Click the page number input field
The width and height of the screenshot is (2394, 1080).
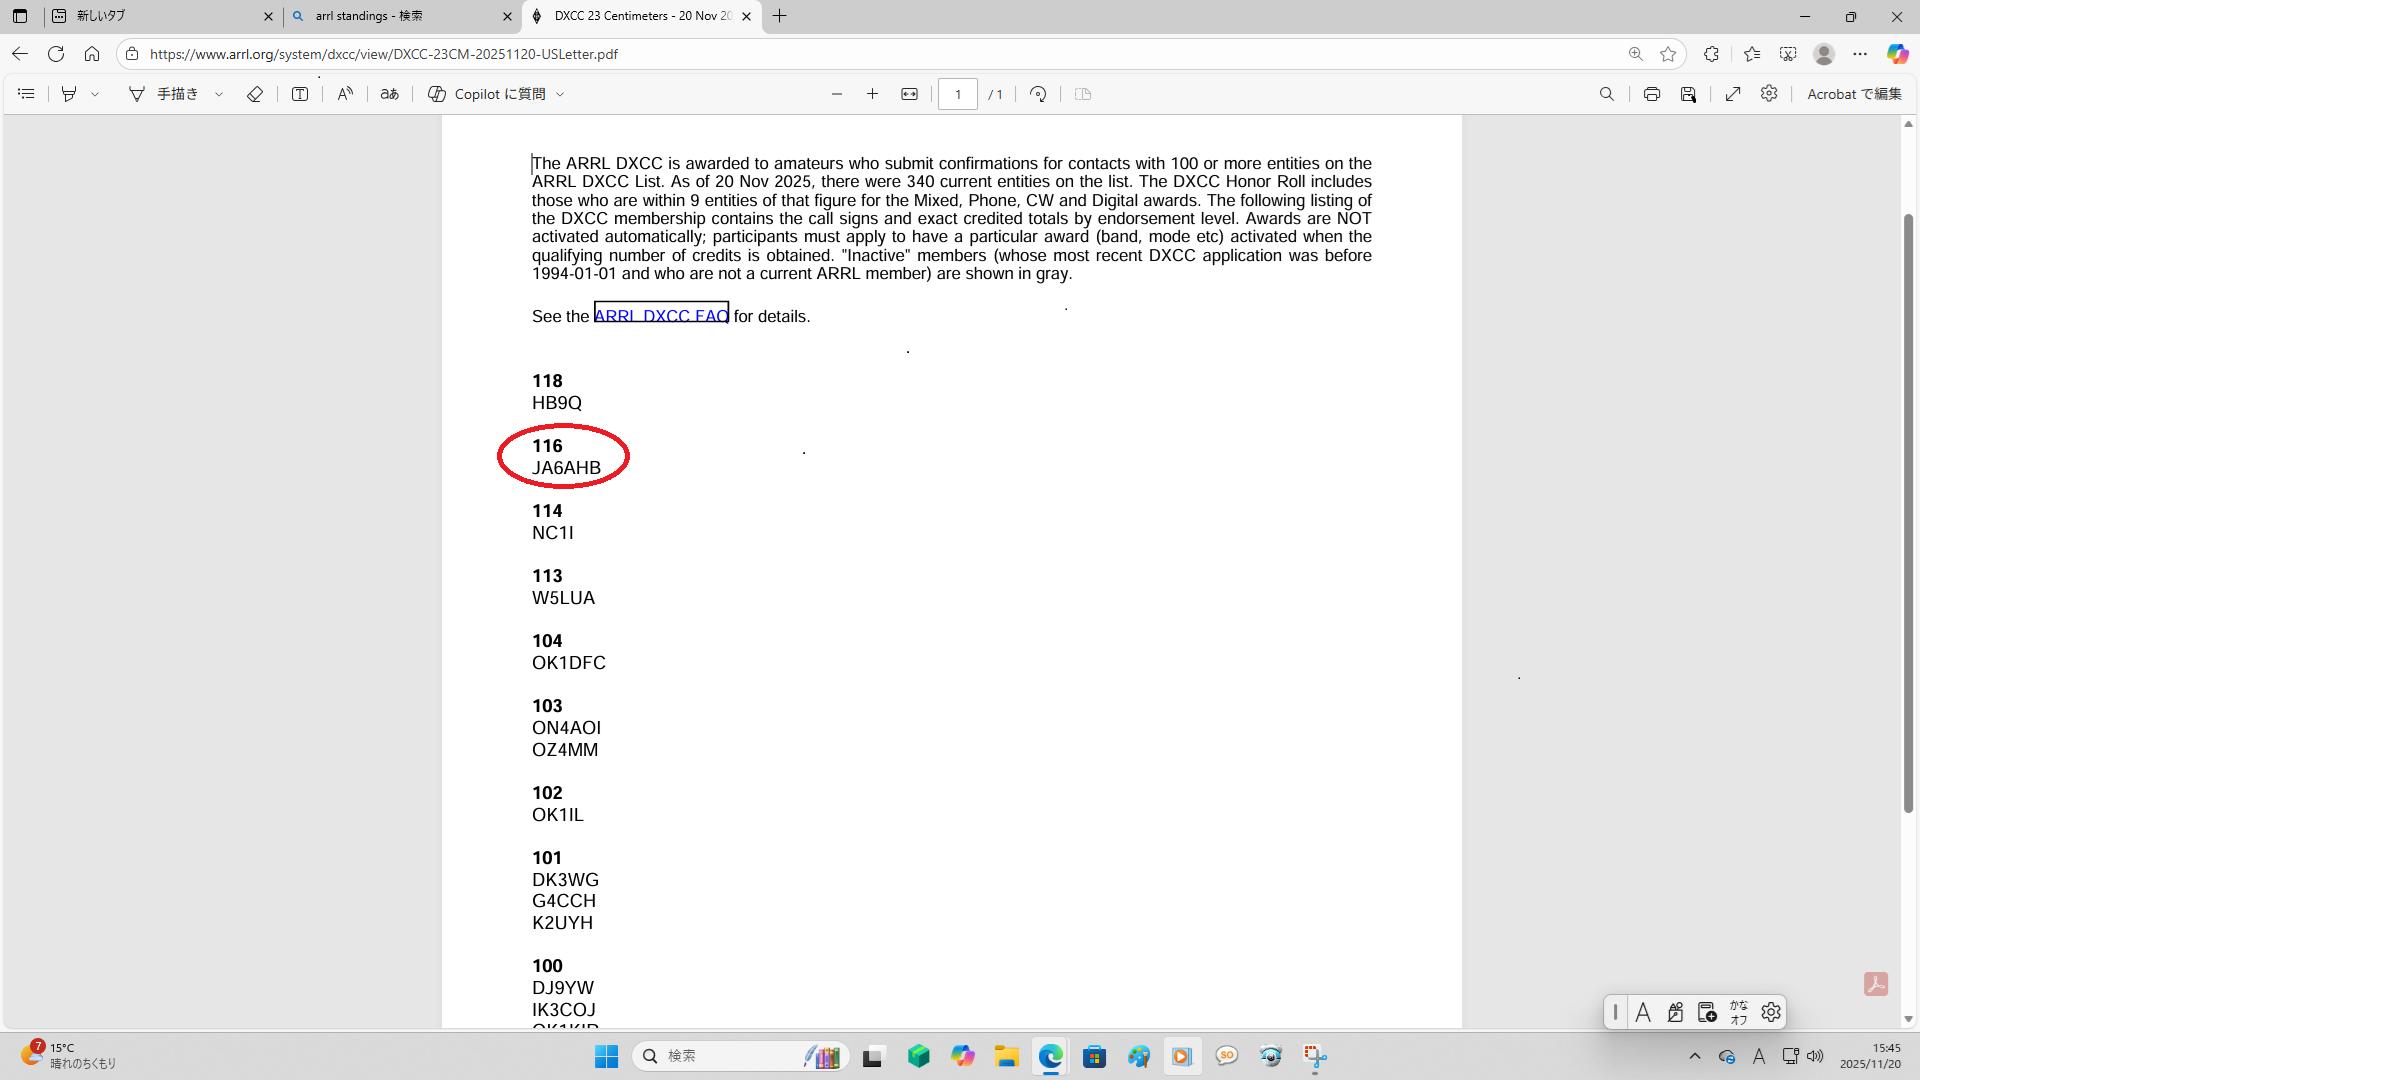pyautogui.click(x=957, y=94)
